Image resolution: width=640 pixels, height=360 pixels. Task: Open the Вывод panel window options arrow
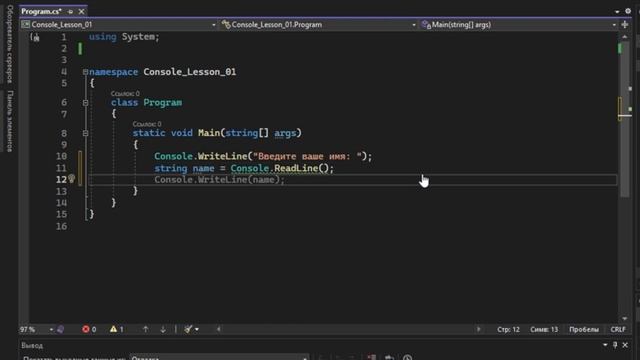click(x=605, y=345)
